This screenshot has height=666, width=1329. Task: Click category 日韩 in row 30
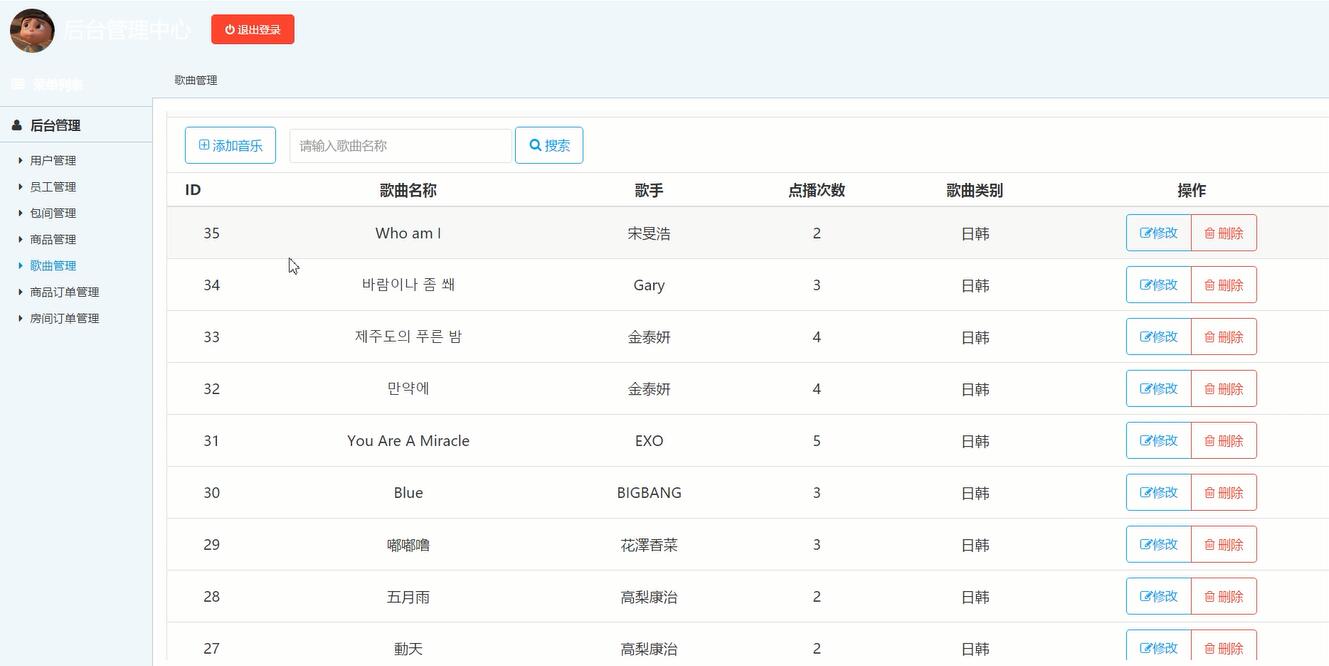[x=975, y=493]
